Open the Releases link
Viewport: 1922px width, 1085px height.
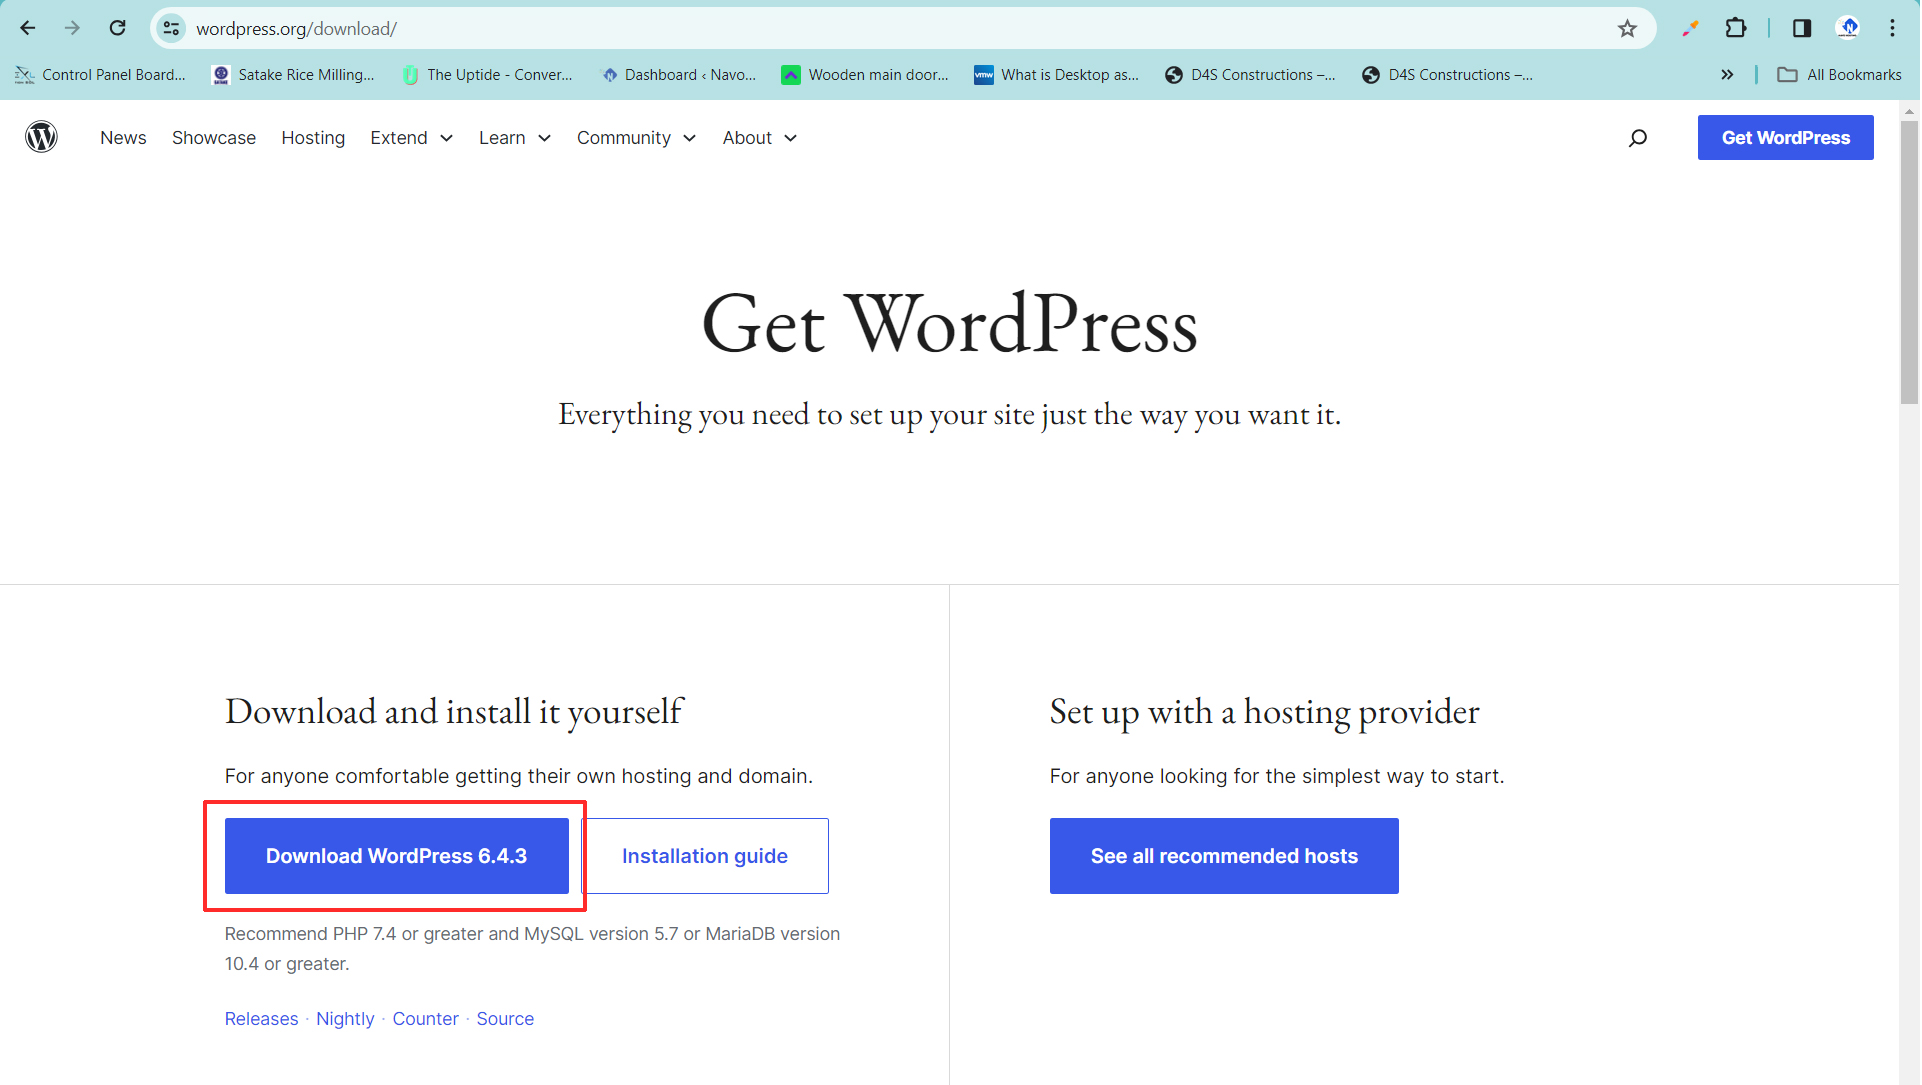tap(261, 1018)
